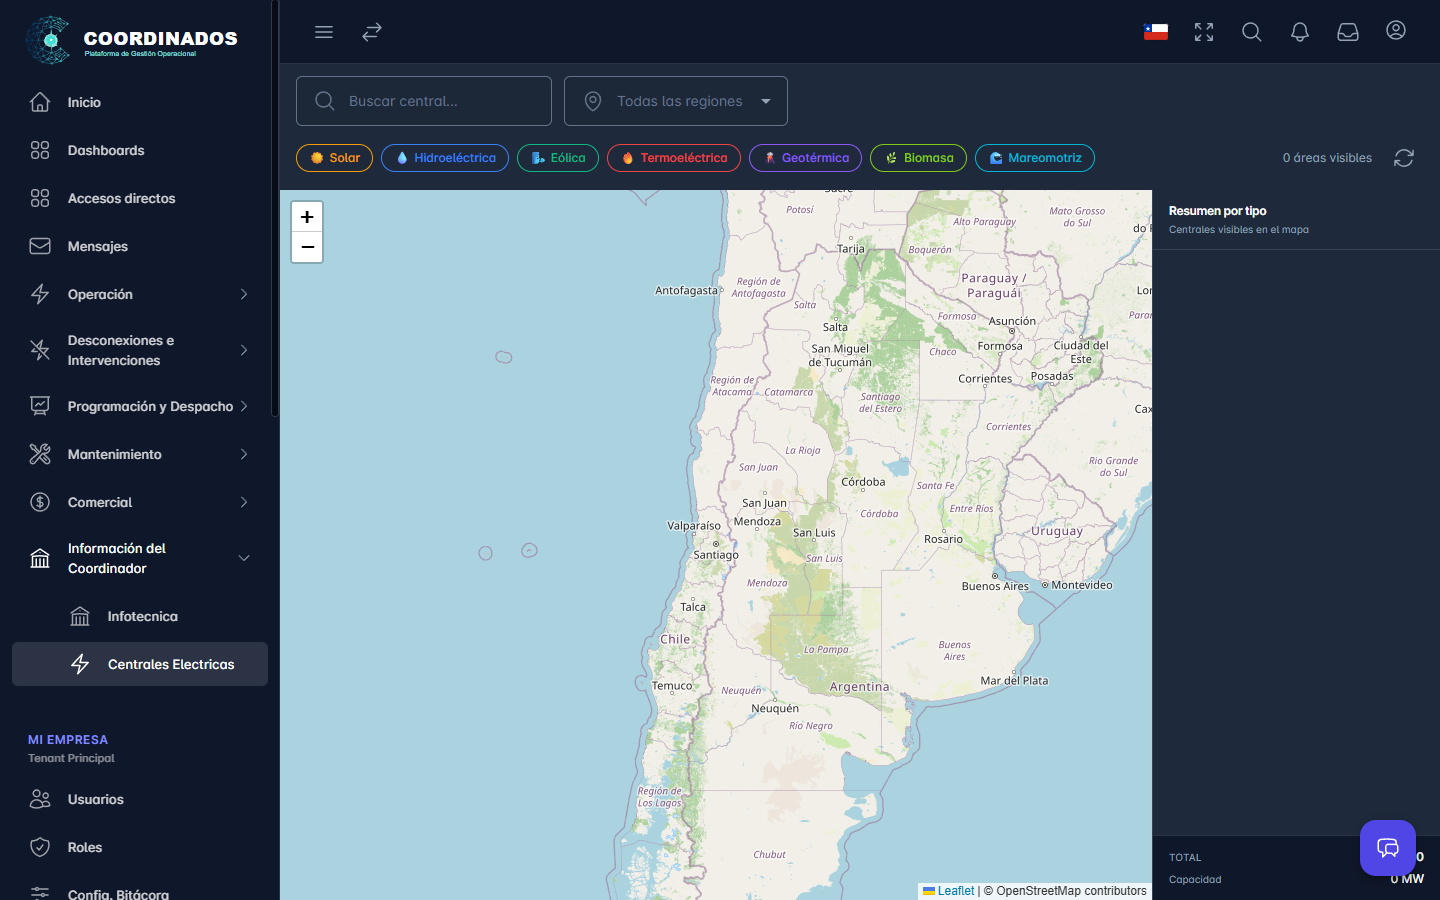Open Infotecnica submenu item
Screen dimensions: 1440x900
(x=140, y=616)
